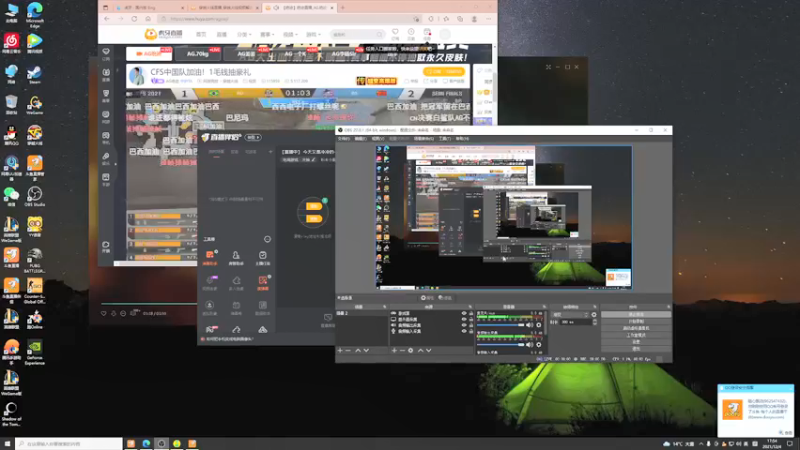Undock the OBS audio mixer panel
Image resolution: width=800 pixels, height=450 pixels.
point(544,307)
